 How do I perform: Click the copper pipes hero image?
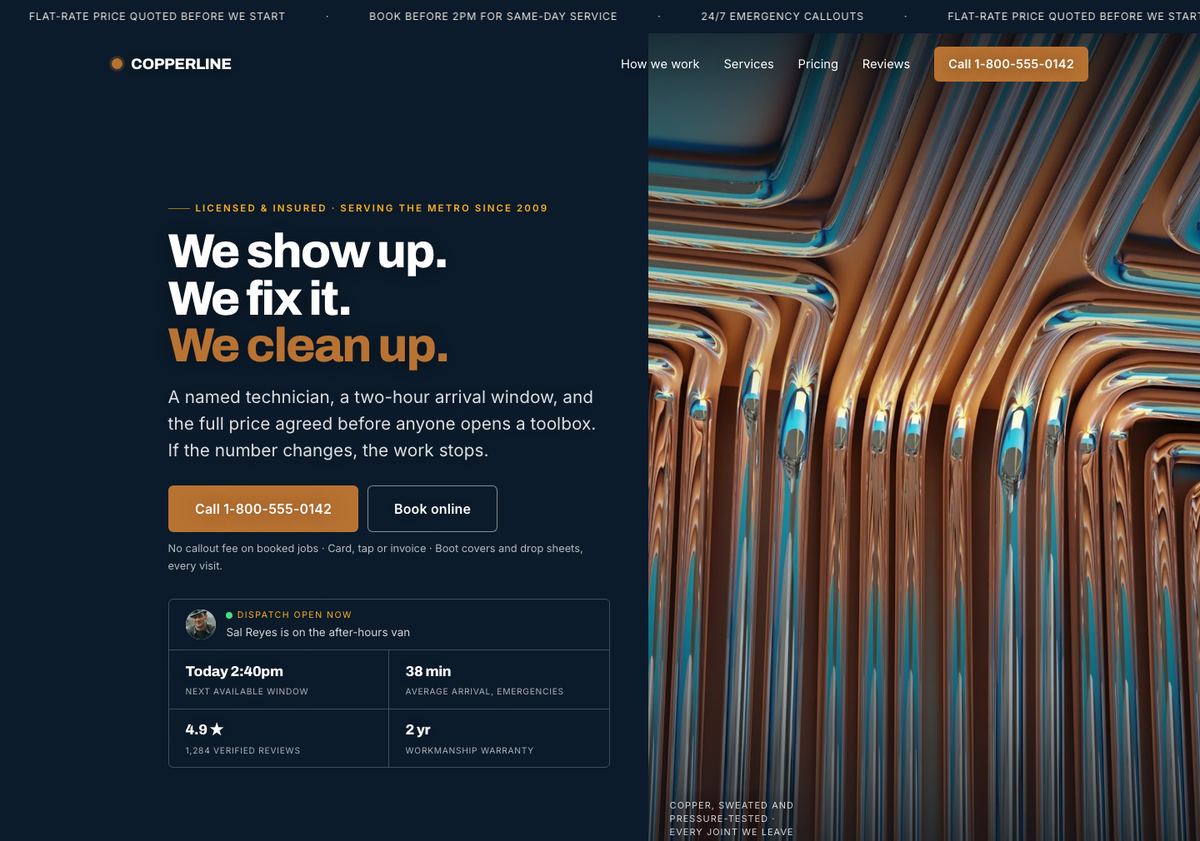pyautogui.click(x=924, y=437)
